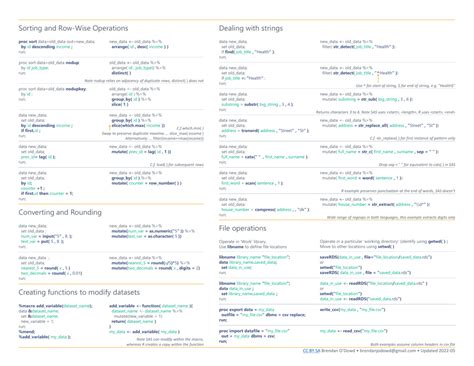
Task: Click the 'C.f. lead( ) for subsequent rows' note
Action: tap(177, 165)
